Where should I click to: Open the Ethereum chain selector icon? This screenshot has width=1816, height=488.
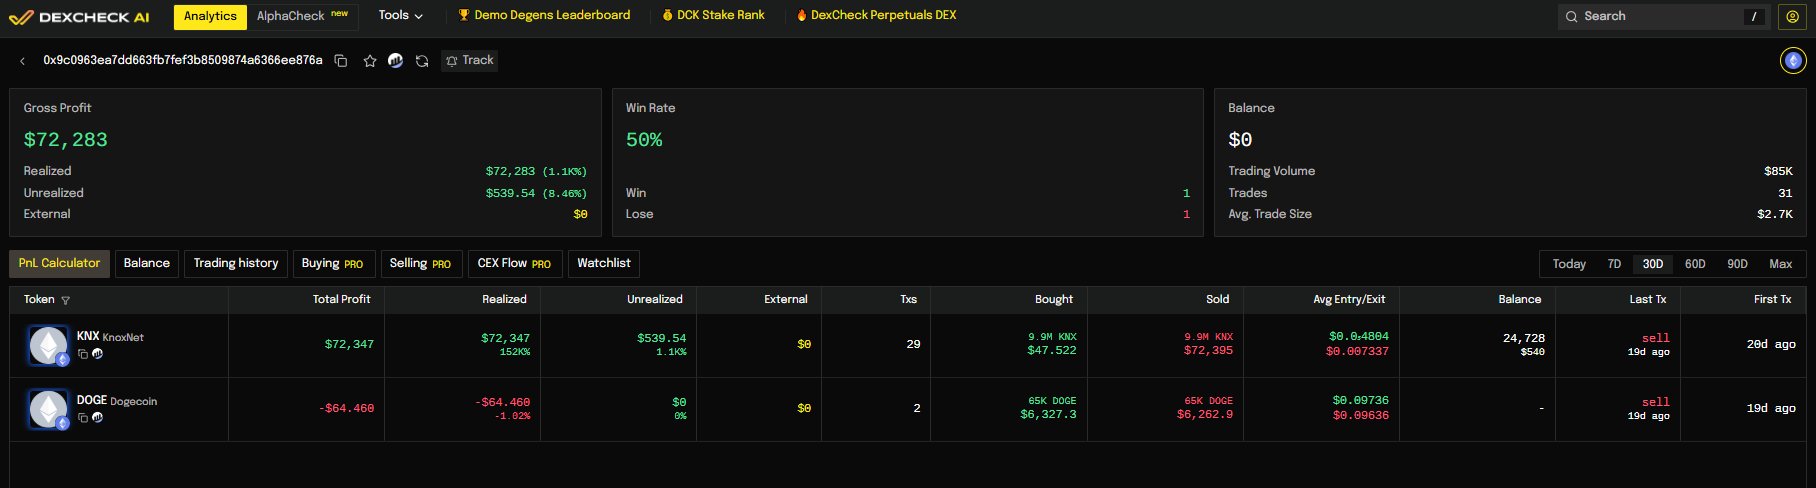[1793, 61]
